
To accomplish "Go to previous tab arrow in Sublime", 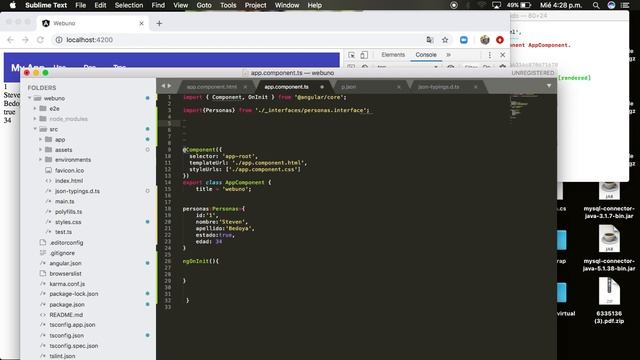I will click(163, 86).
